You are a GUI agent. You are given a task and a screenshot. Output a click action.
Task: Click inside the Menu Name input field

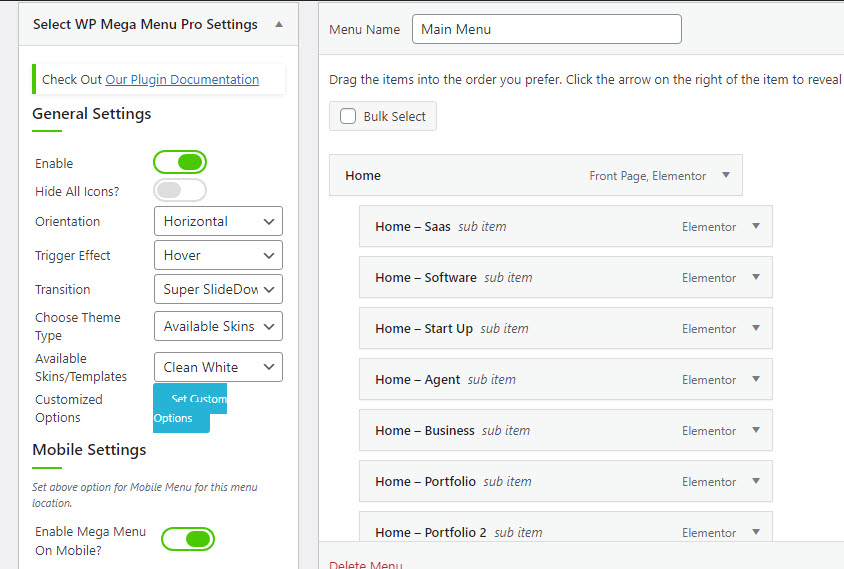(546, 29)
